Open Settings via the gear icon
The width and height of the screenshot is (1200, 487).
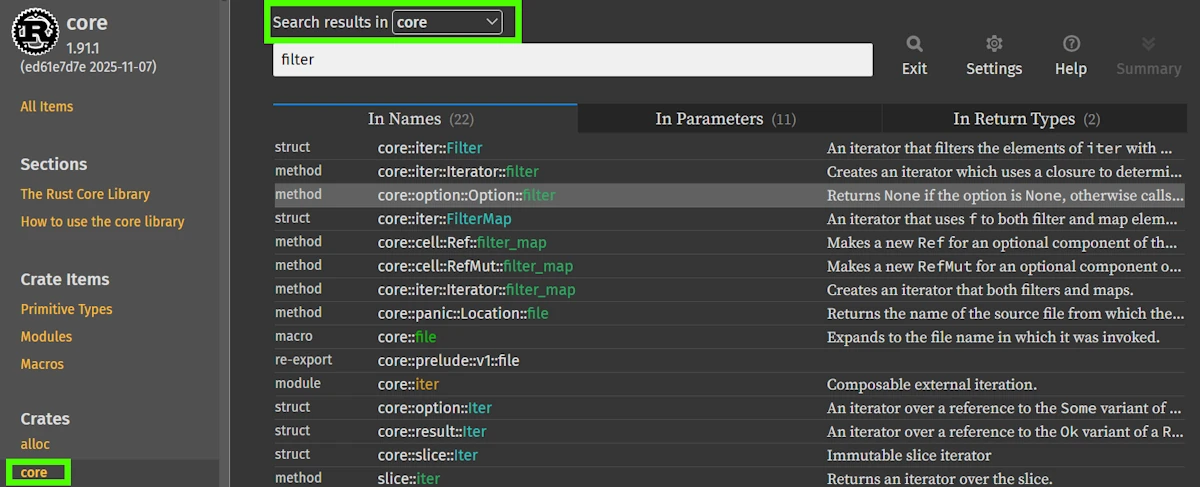(x=993, y=43)
